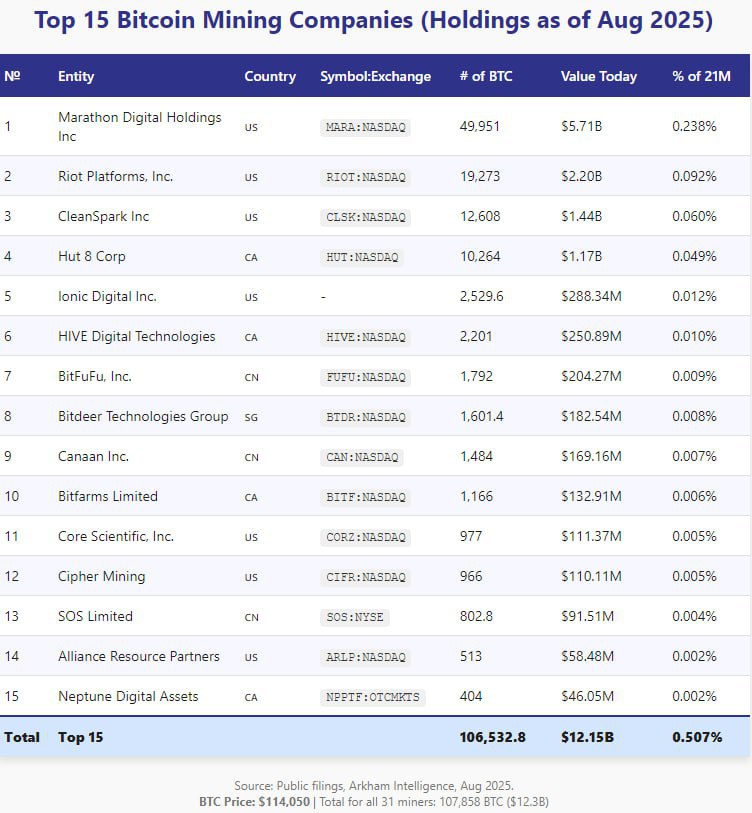Click the $1.44B value cell

click(x=581, y=216)
